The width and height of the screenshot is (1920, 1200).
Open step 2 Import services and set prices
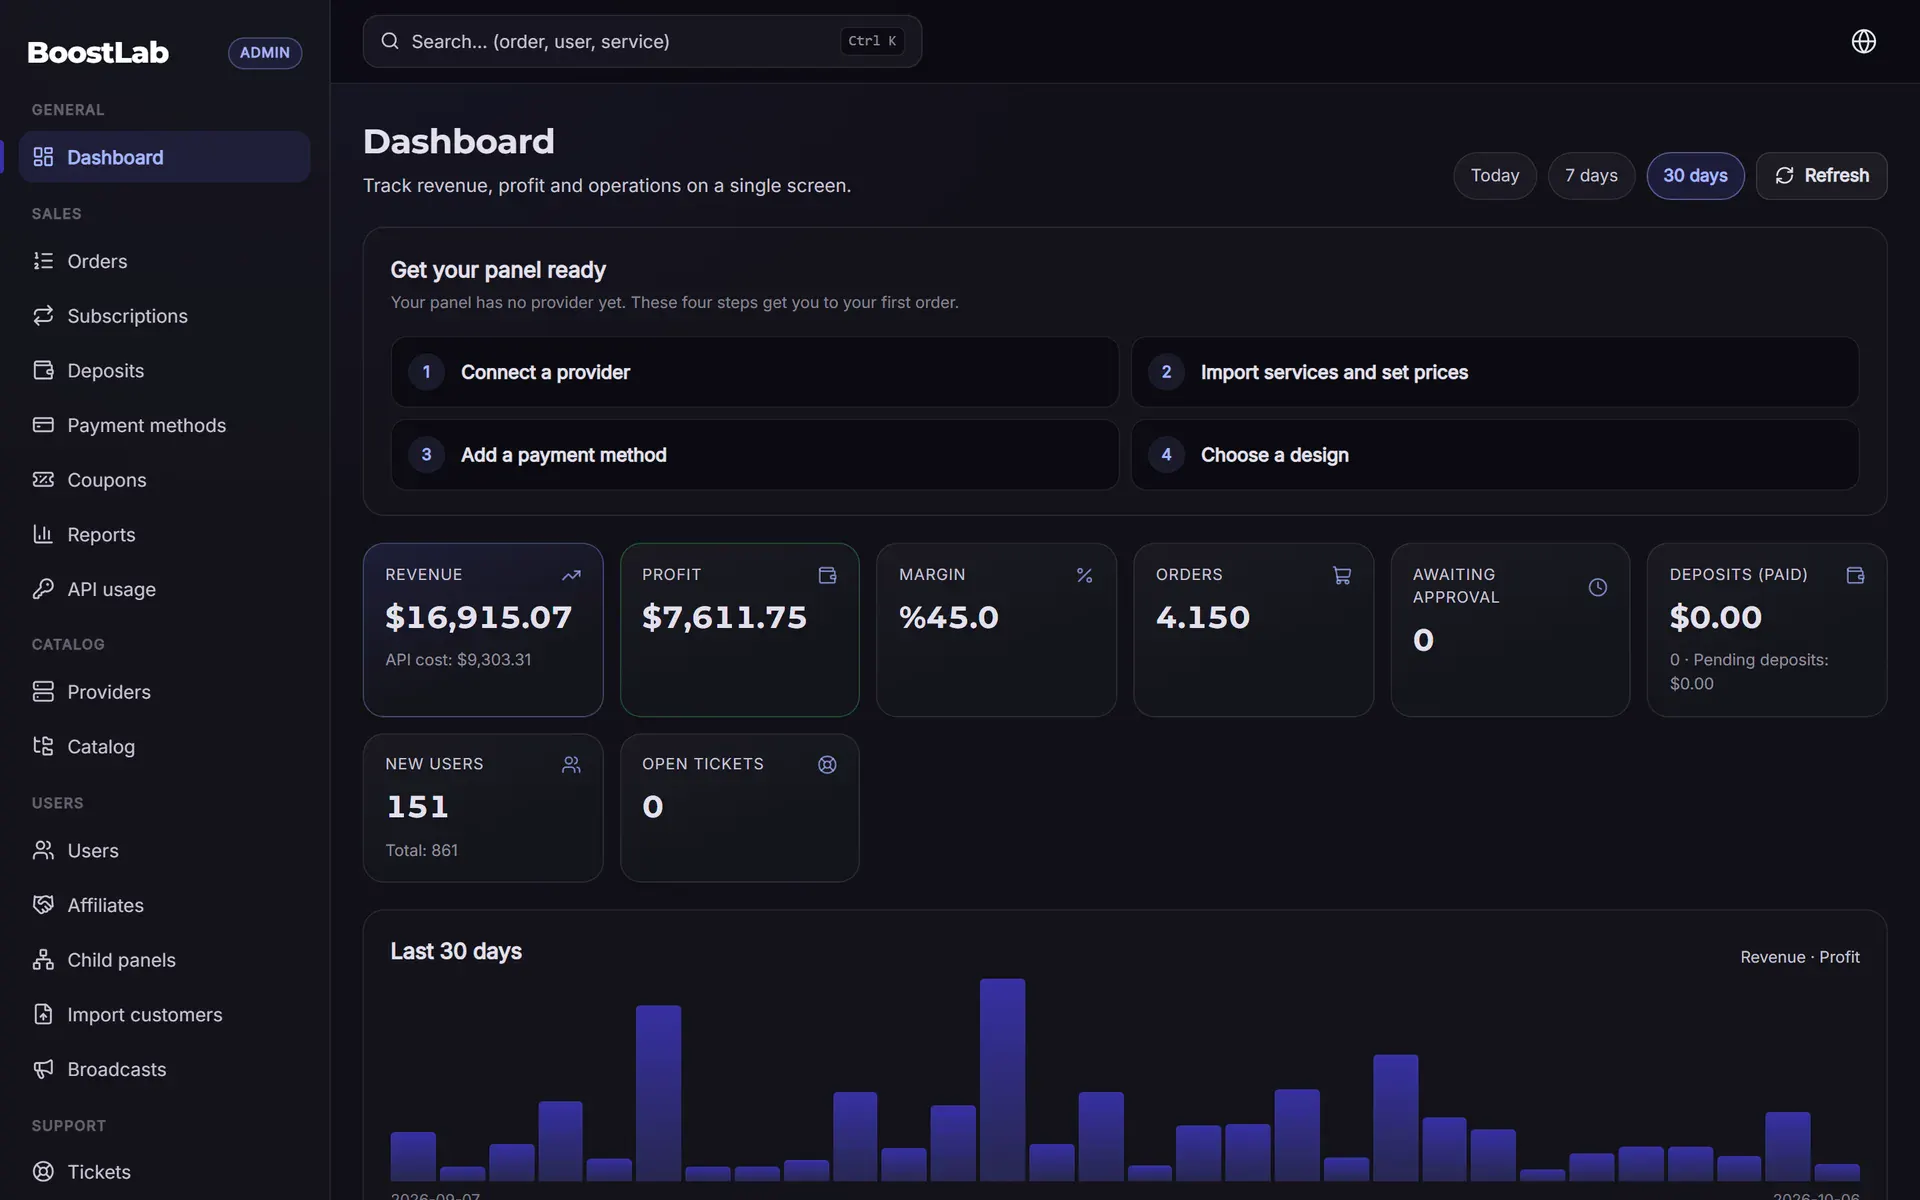coord(1494,372)
